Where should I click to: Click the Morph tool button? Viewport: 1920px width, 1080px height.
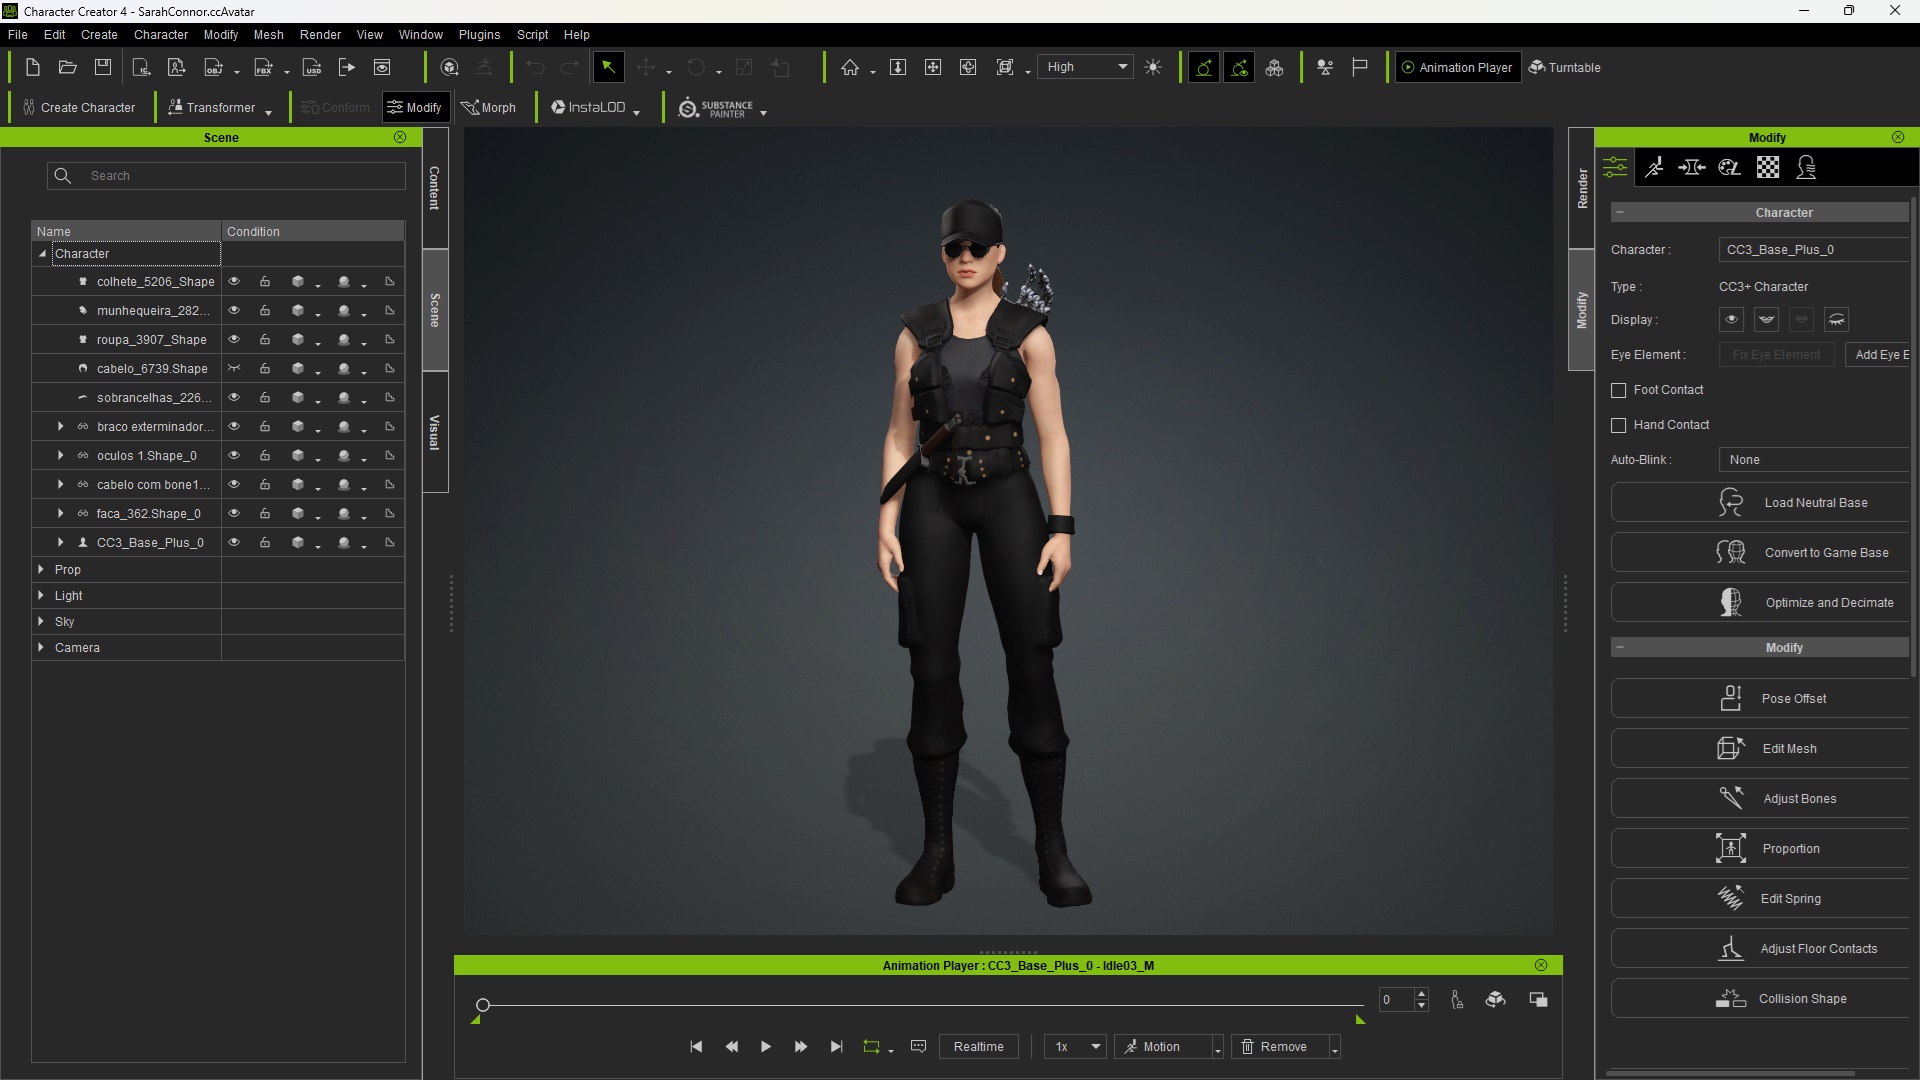pyautogui.click(x=488, y=108)
